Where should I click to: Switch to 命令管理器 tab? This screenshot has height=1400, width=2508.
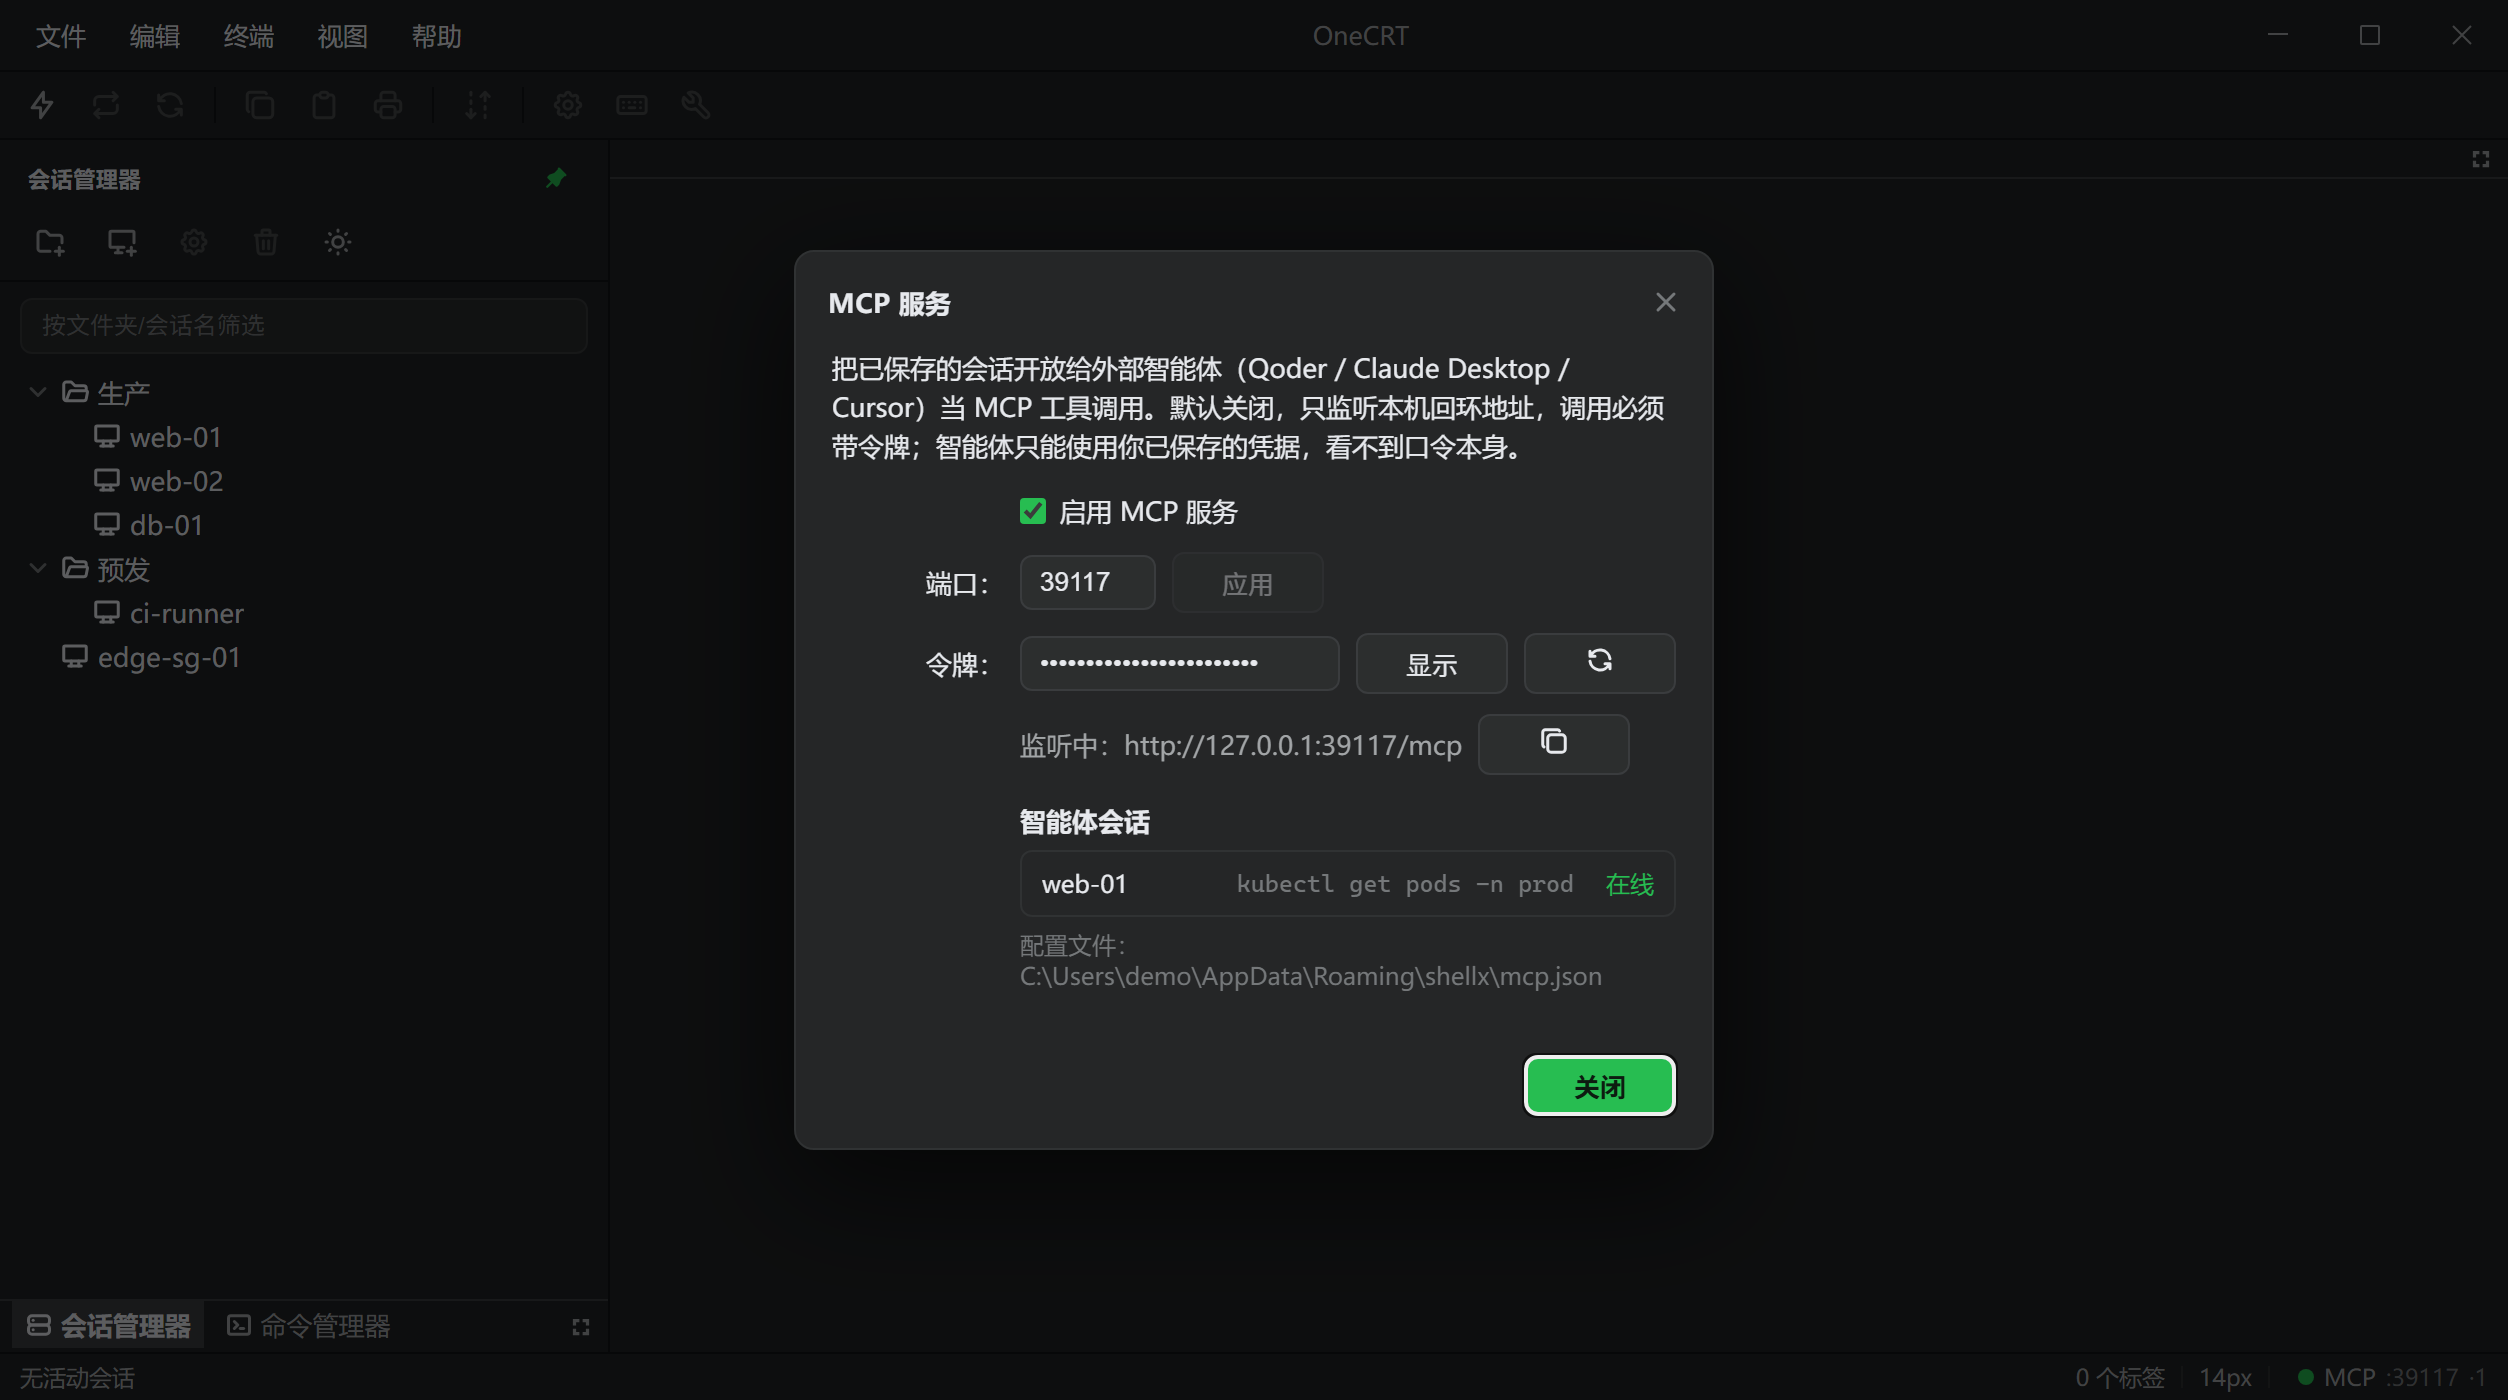click(x=309, y=1326)
